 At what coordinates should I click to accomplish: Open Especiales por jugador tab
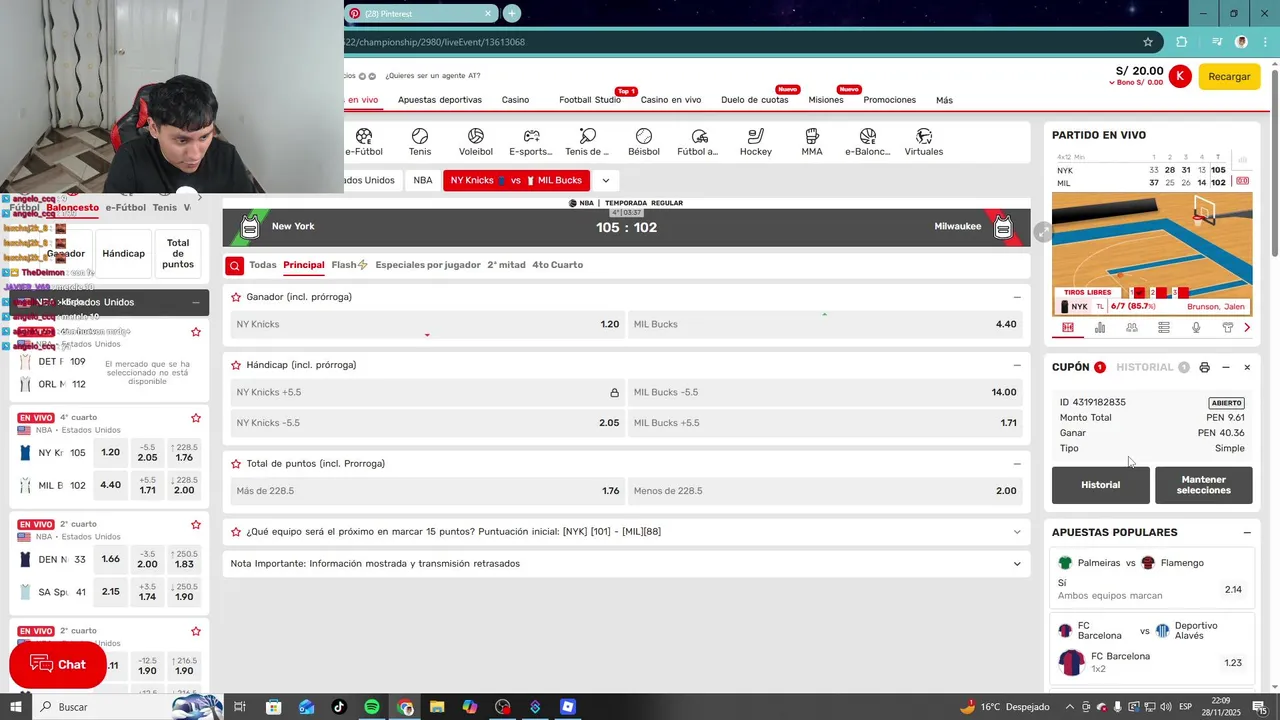pyautogui.click(x=428, y=265)
